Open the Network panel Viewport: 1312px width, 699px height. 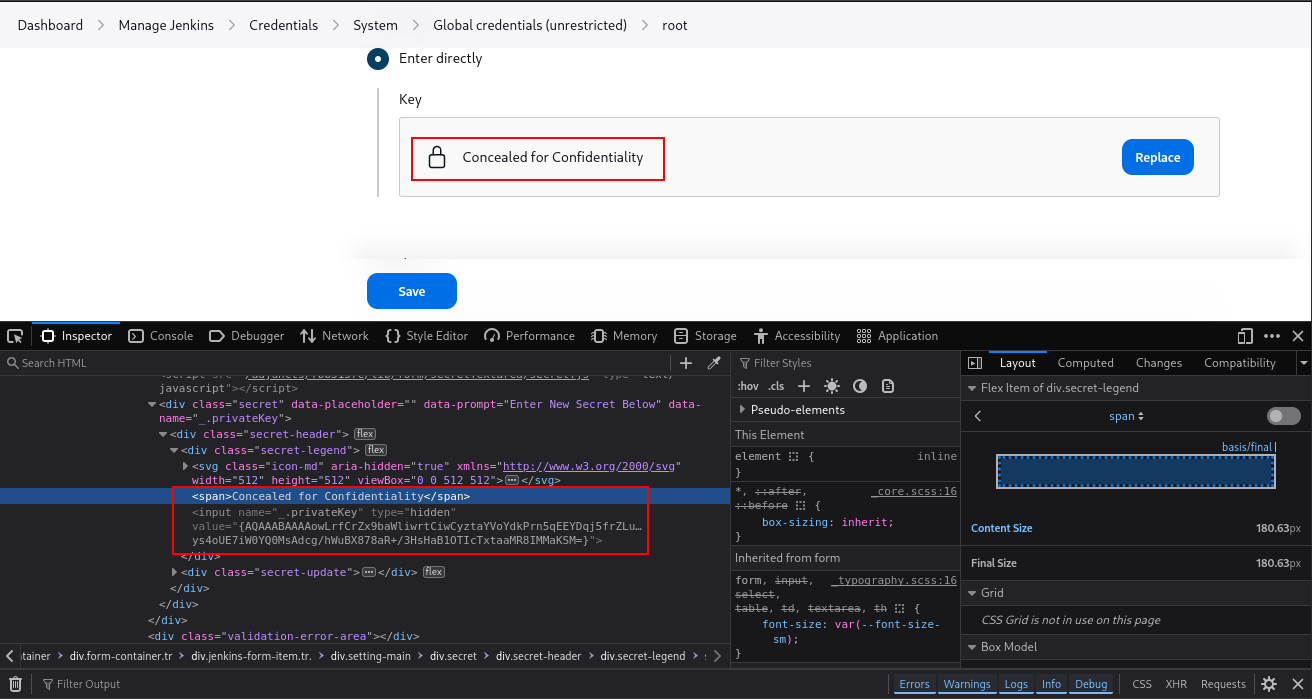[x=334, y=336]
